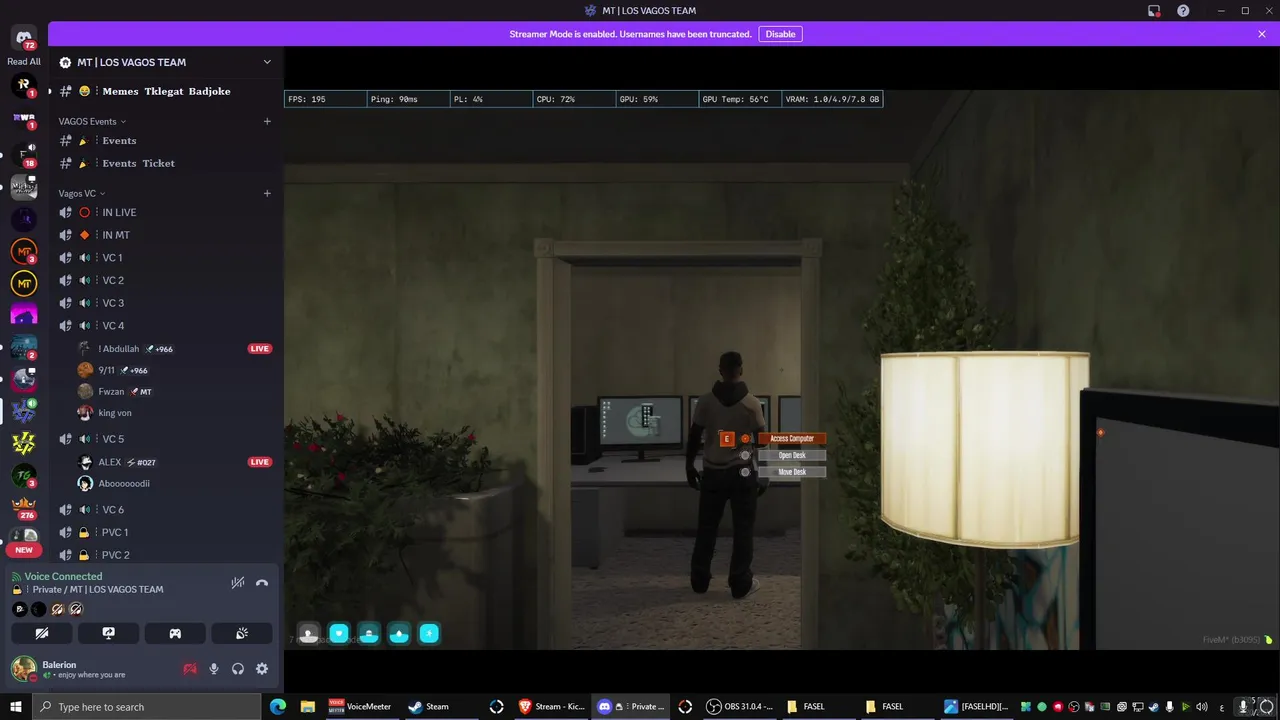Deafen with the headphones icon

click(238, 669)
